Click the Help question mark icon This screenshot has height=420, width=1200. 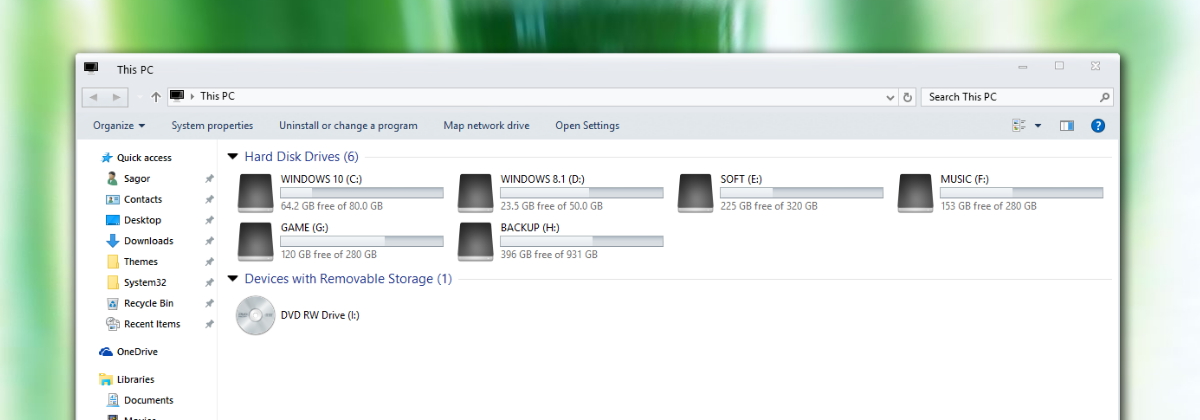click(1097, 126)
